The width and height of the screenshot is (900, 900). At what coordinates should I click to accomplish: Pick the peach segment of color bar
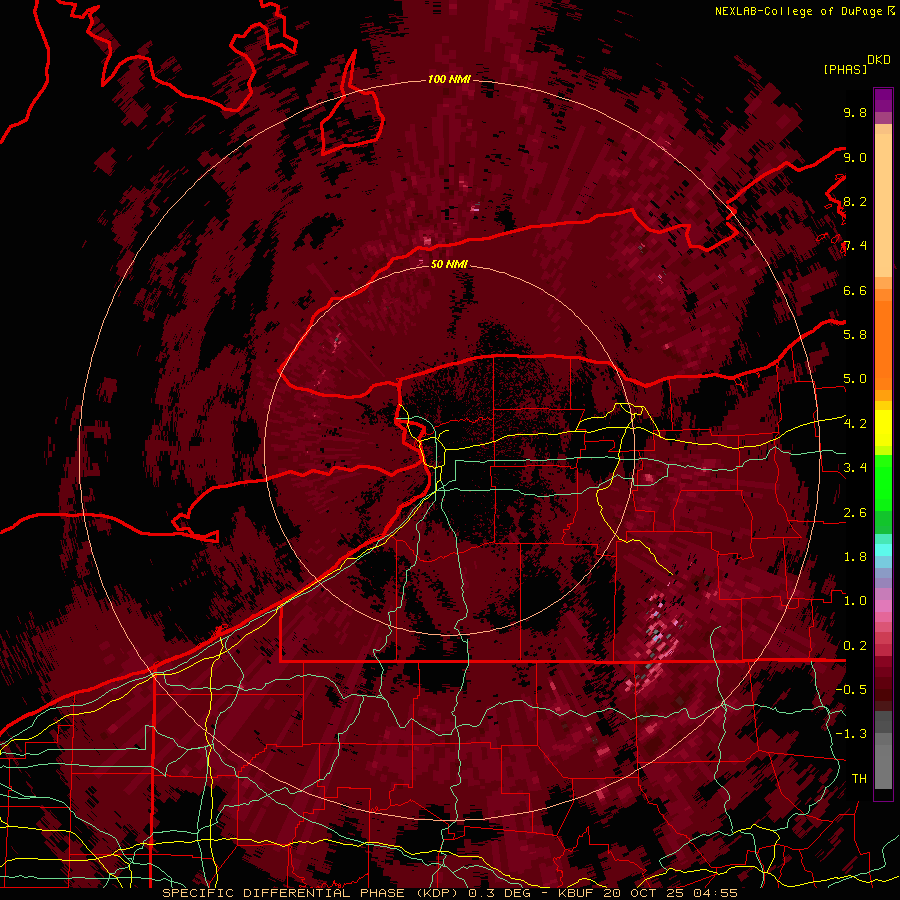(883, 205)
